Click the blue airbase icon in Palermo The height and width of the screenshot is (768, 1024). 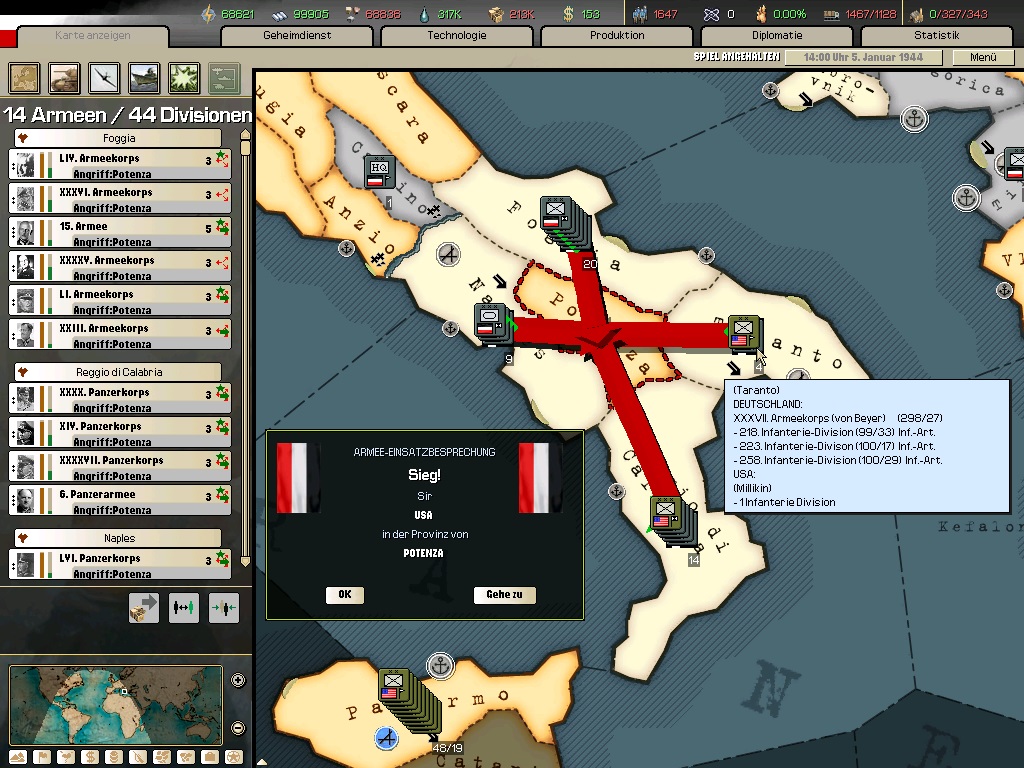(x=387, y=738)
